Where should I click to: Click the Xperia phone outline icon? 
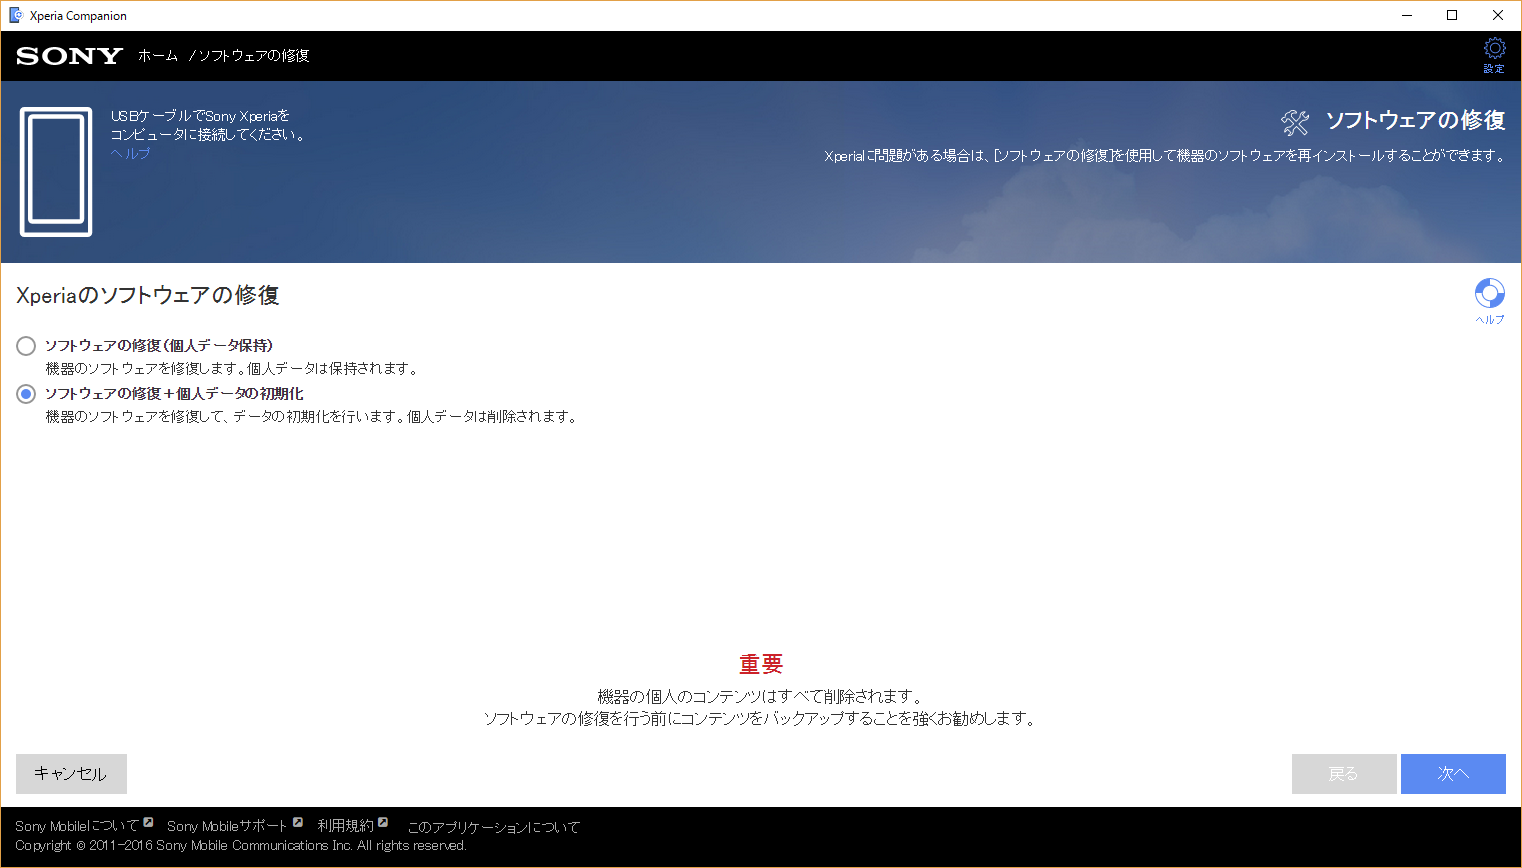coord(56,172)
